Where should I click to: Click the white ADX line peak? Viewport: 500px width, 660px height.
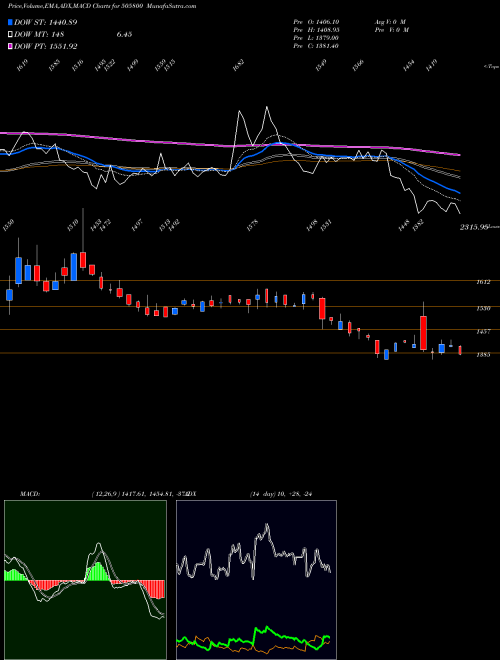[266, 525]
